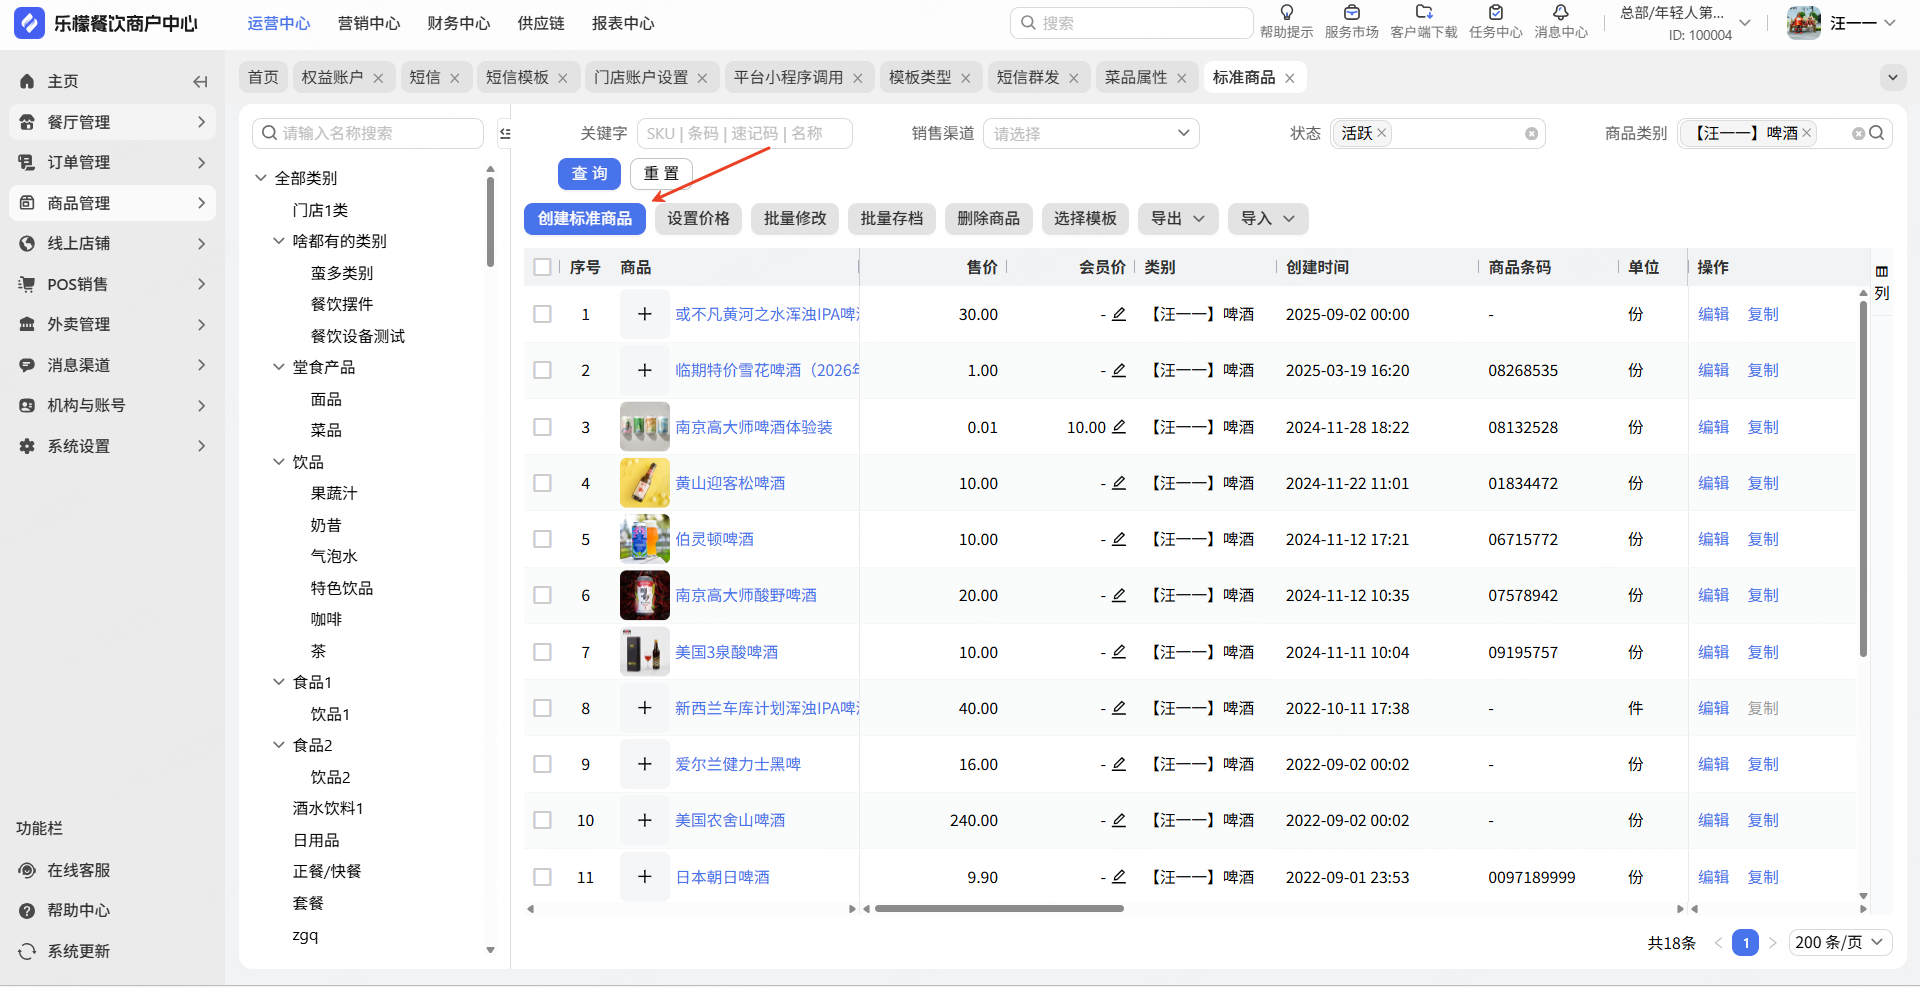Open the 帮助提示 lightbulb icon
This screenshot has width=1920, height=987.
pos(1287,13)
